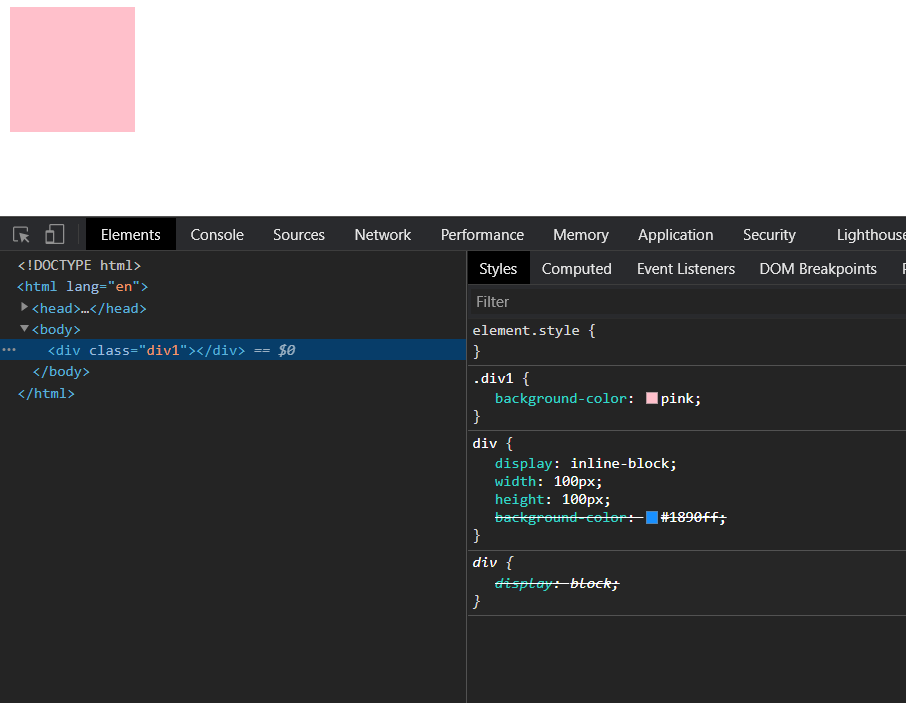The image size is (906, 703).
Task: Switch to the Security tab
Action: click(769, 235)
